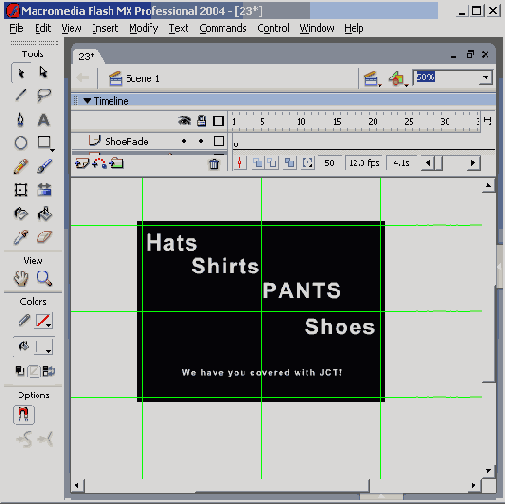Select the Lasso tool

coord(44,95)
